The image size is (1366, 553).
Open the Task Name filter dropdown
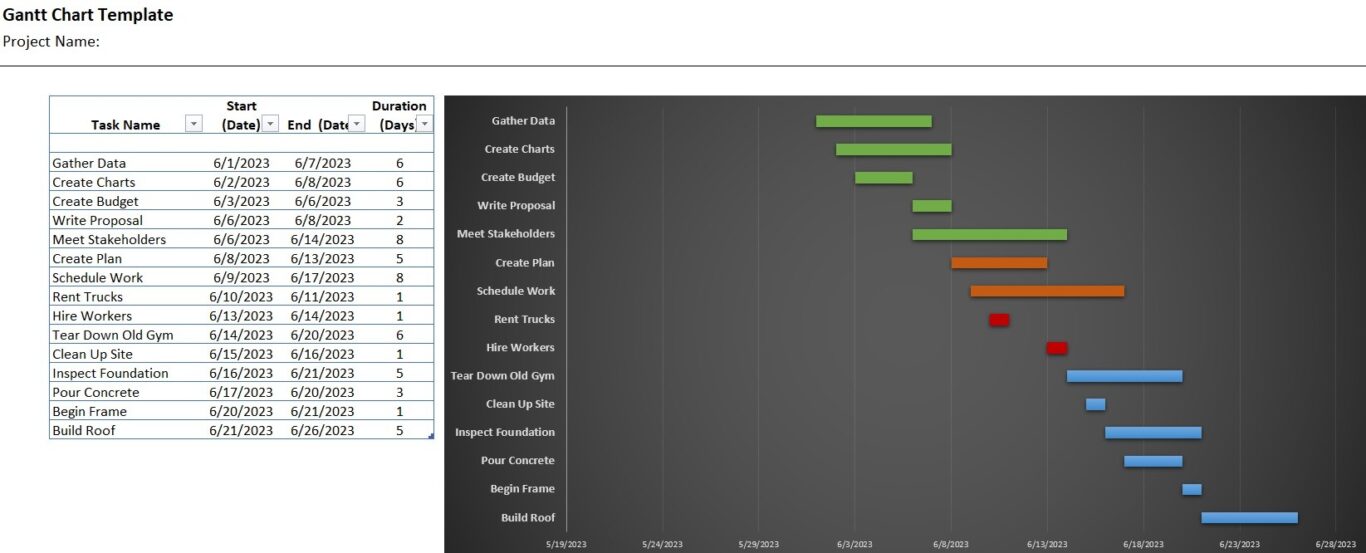coord(194,124)
